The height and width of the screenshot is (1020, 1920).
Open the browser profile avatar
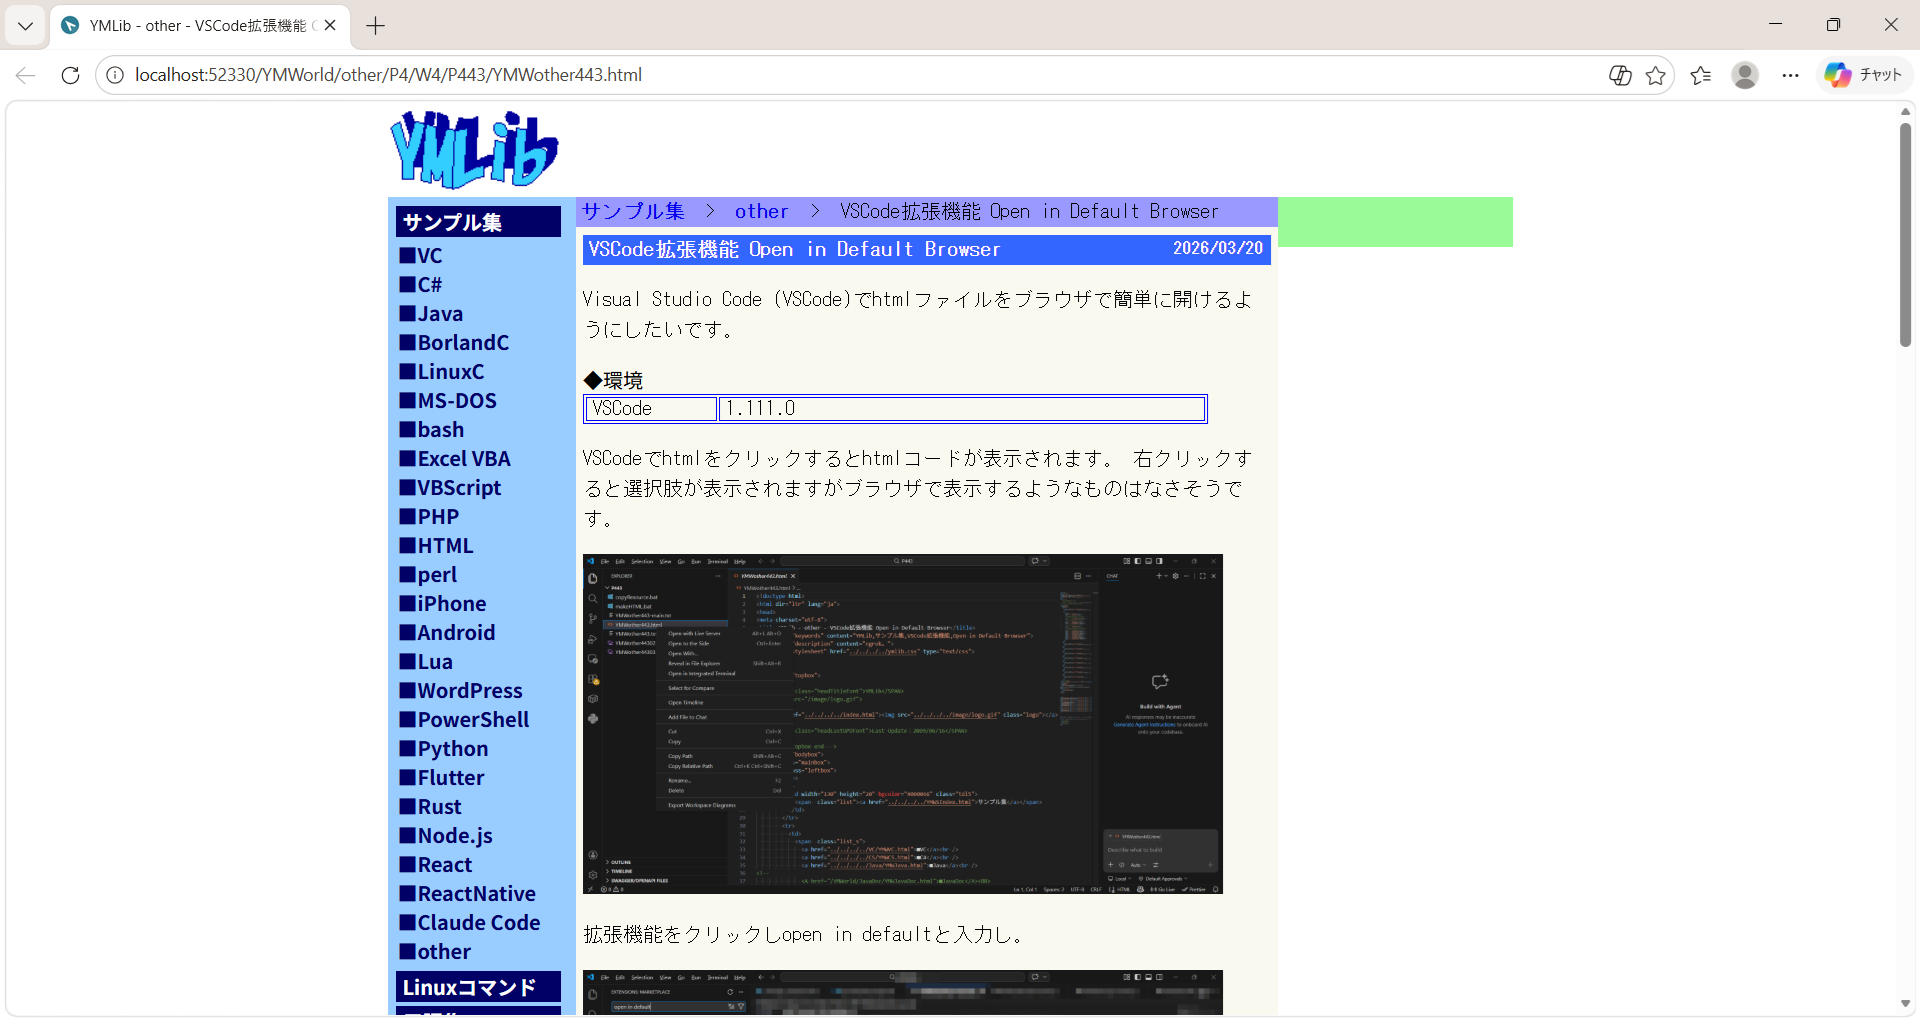point(1745,75)
